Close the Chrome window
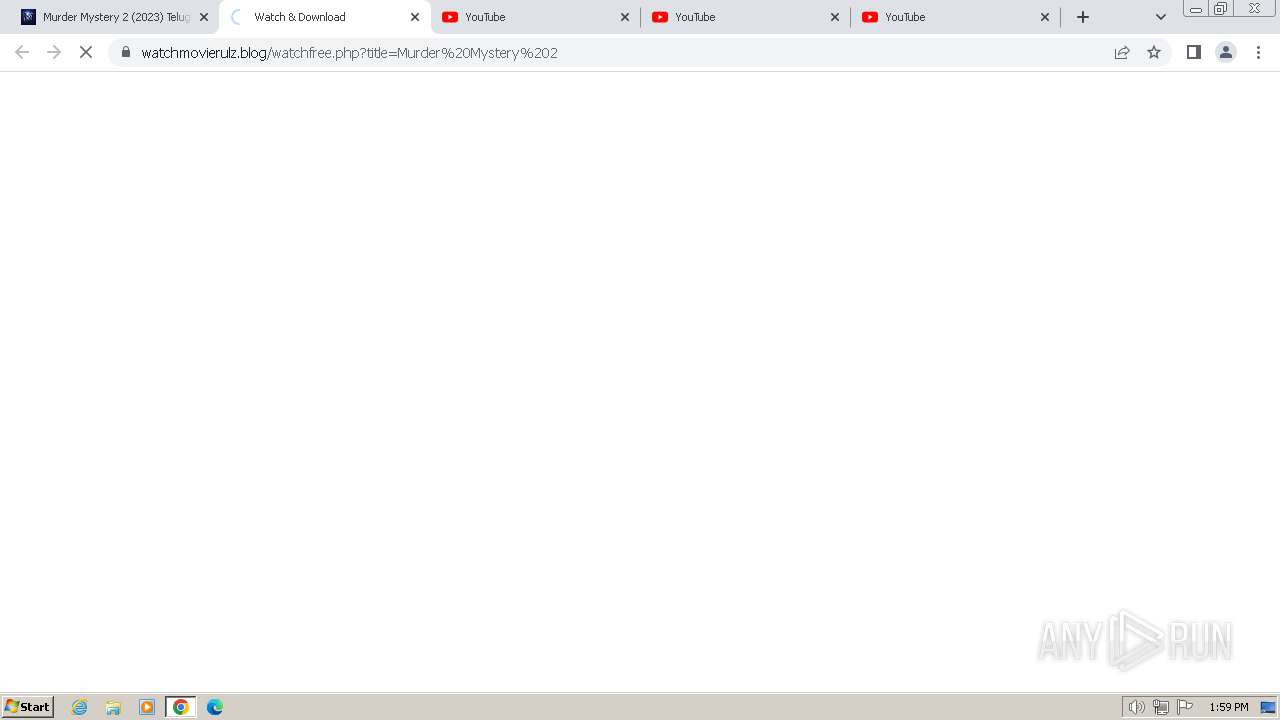This screenshot has width=1280, height=720. tap(1254, 9)
